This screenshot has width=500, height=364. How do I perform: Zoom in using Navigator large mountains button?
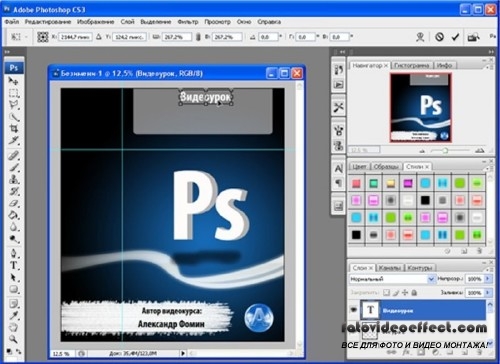pos(480,151)
